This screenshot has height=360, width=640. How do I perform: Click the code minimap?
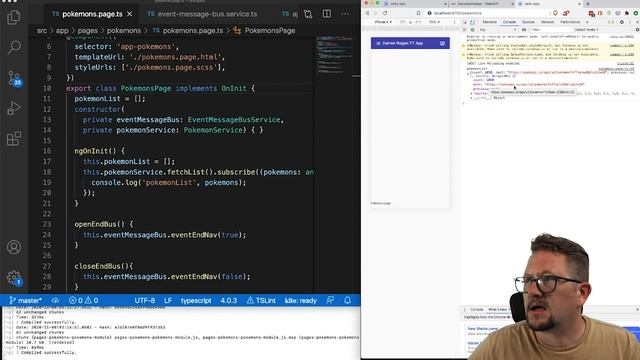tap(334, 55)
